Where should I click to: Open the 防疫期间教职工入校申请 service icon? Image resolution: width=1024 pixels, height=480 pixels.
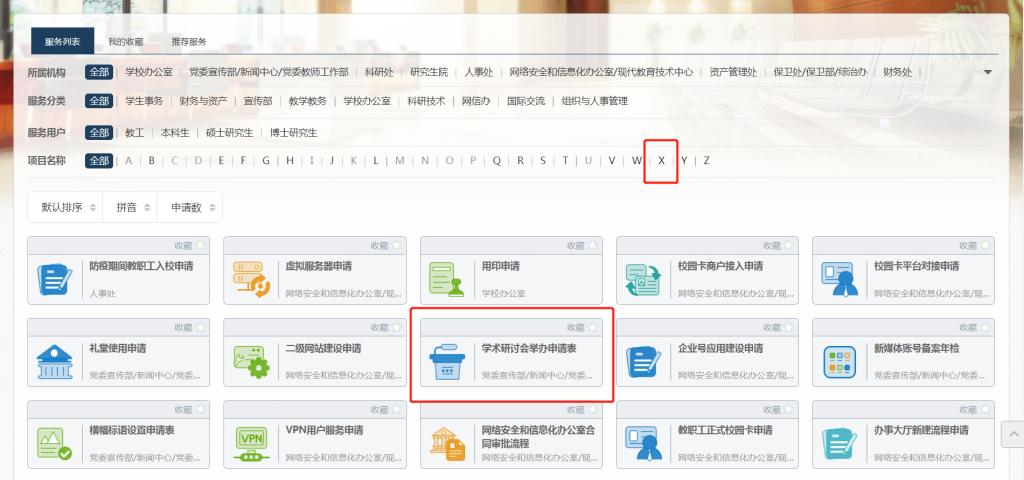click(52, 278)
